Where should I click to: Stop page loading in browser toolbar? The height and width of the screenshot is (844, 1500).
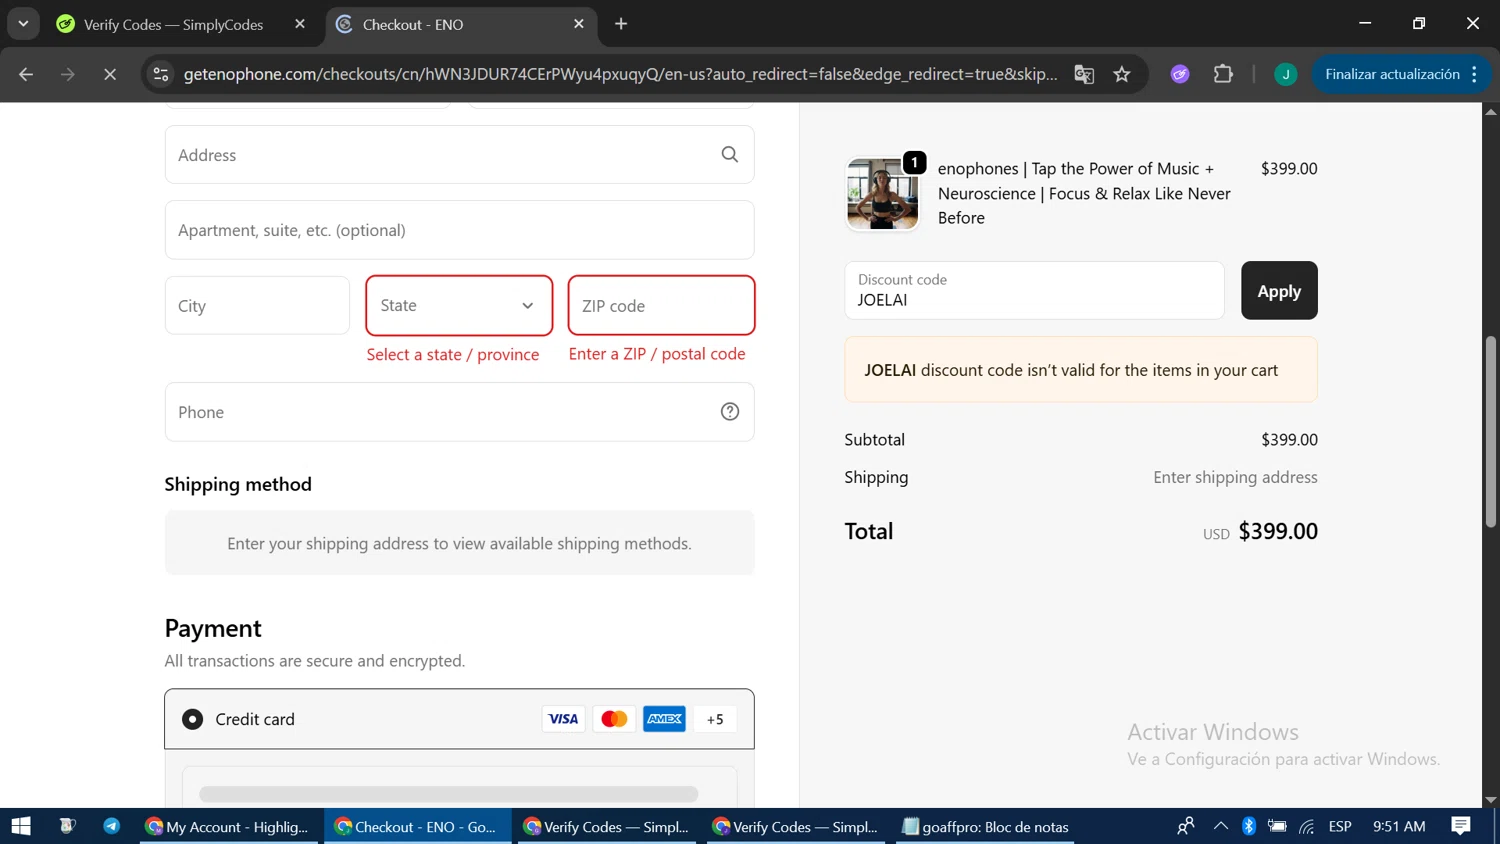110,74
